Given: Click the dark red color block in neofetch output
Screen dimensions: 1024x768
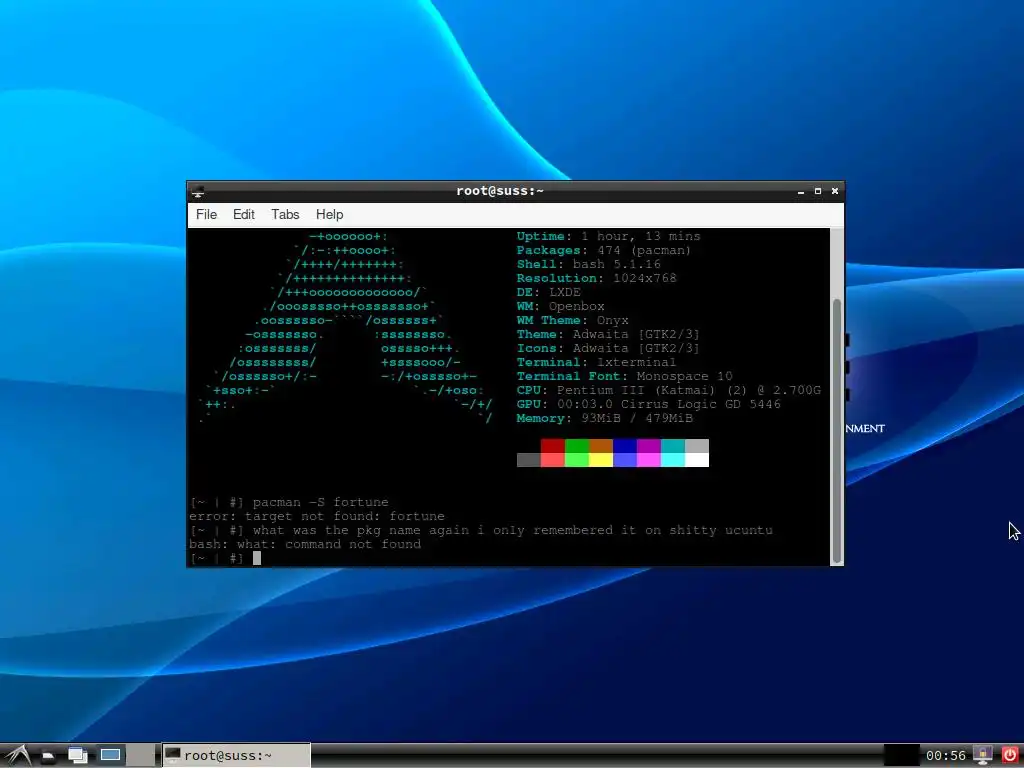Looking at the screenshot, I should tap(552, 446).
